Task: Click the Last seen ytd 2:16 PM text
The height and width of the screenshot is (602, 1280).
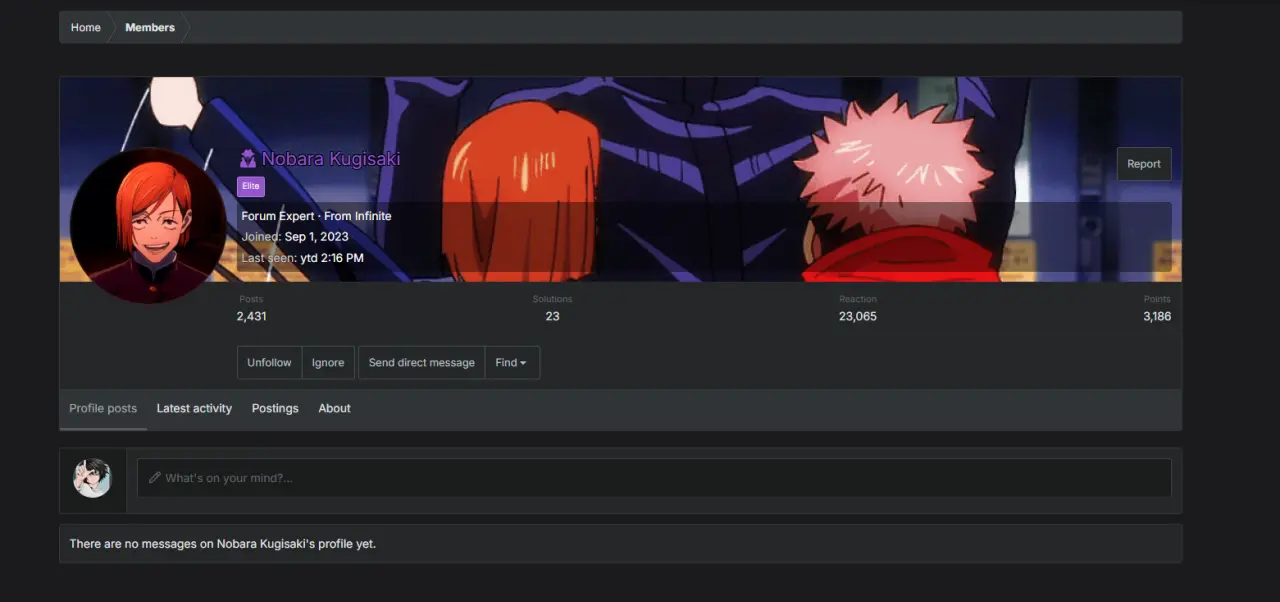Action: 302,258
